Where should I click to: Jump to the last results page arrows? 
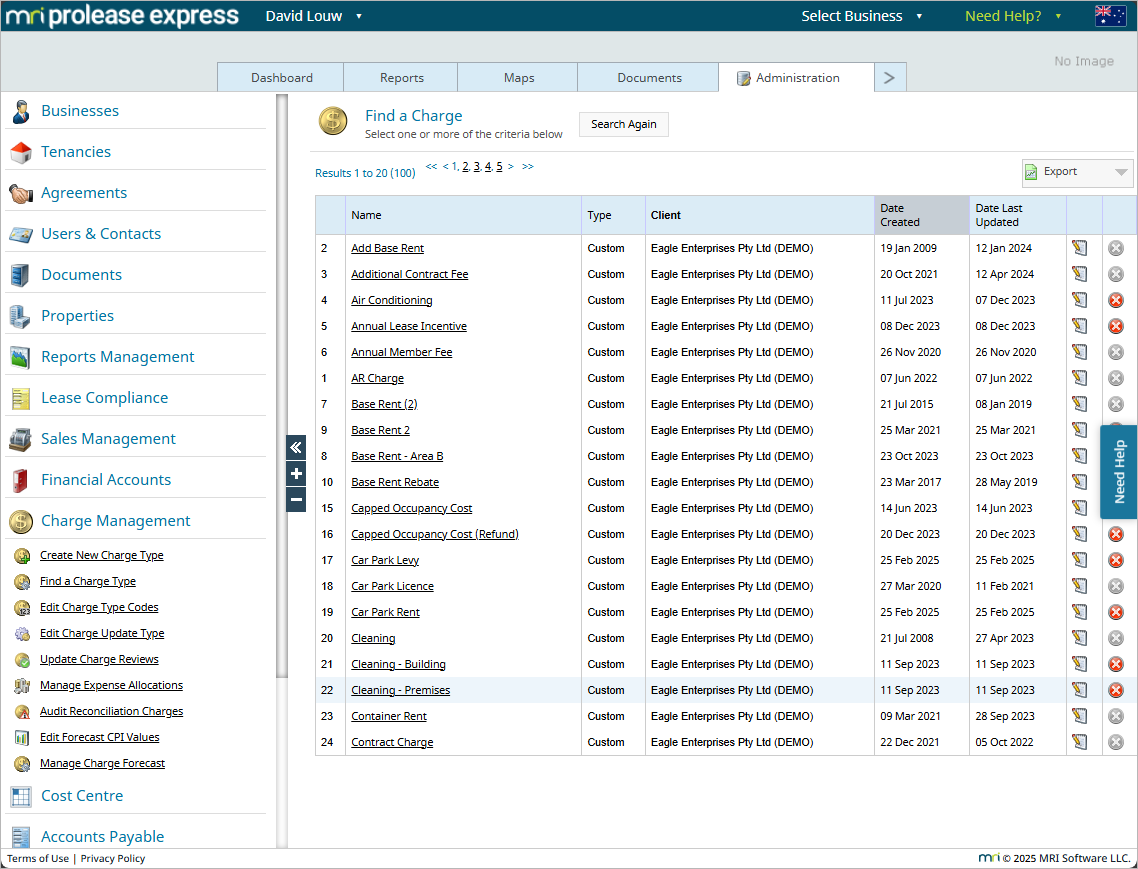(528, 167)
